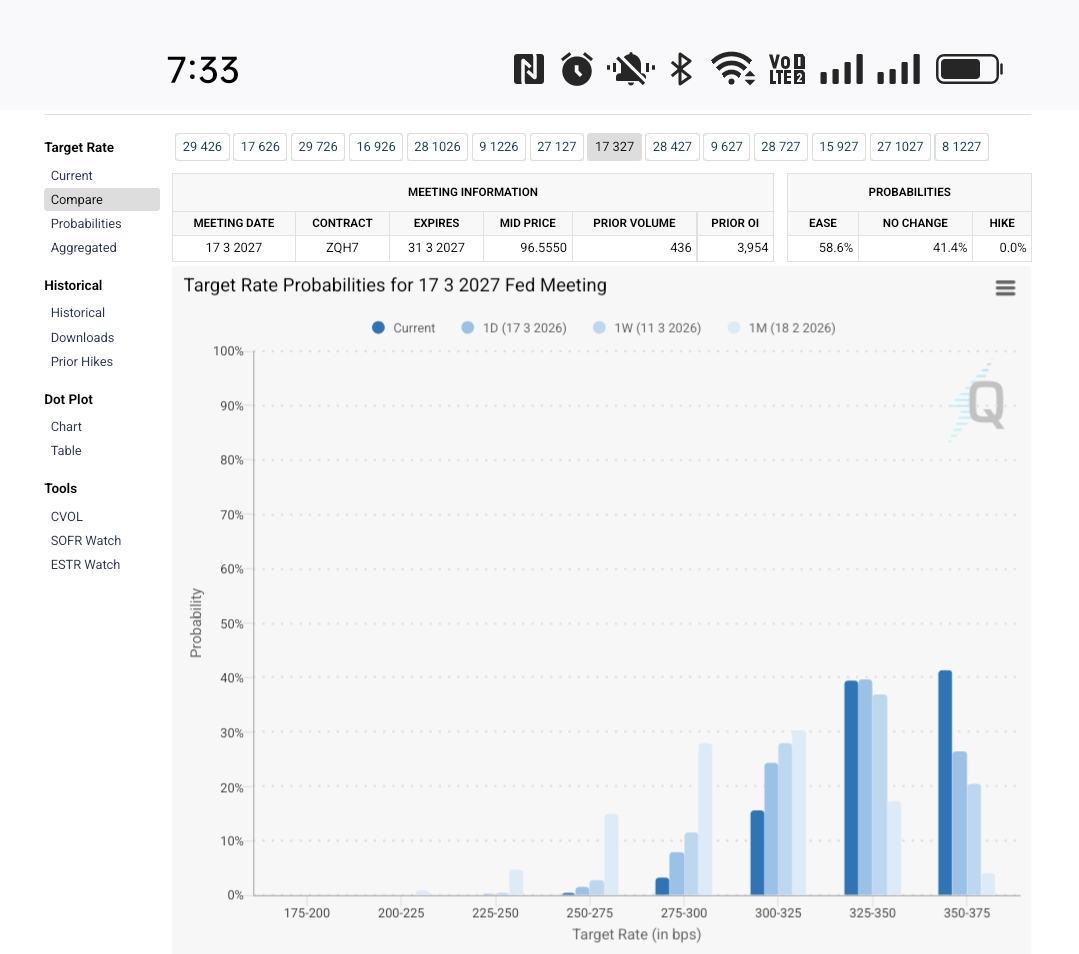Tap the muted notifications bell icon

(630, 69)
